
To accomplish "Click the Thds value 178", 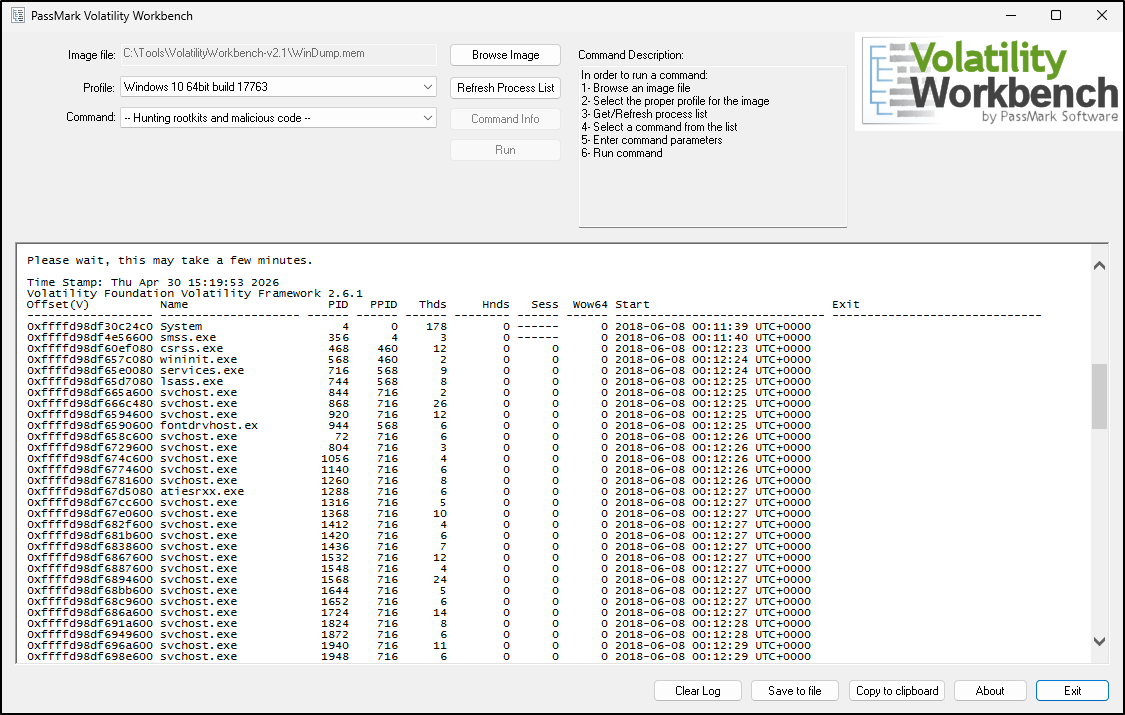I will click(436, 326).
